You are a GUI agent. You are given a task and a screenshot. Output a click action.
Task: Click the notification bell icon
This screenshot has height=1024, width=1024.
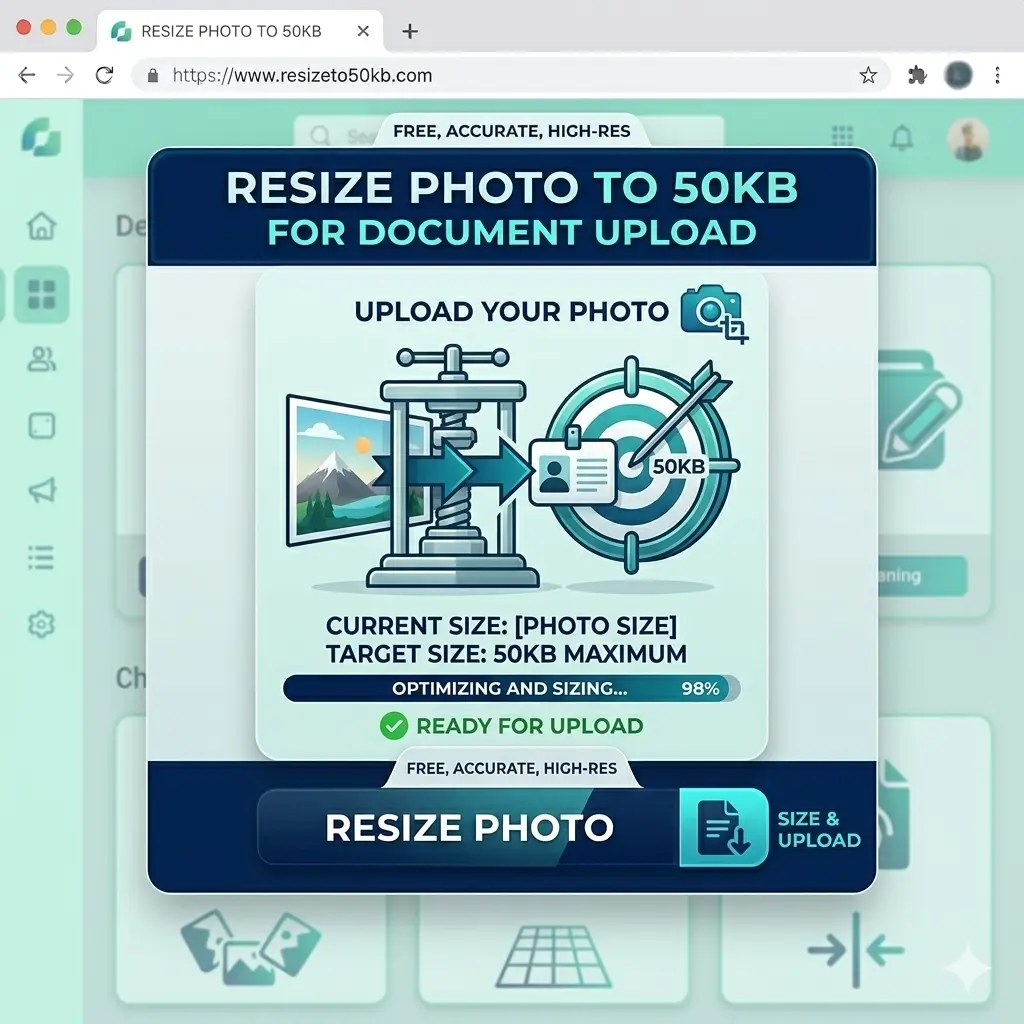[902, 137]
